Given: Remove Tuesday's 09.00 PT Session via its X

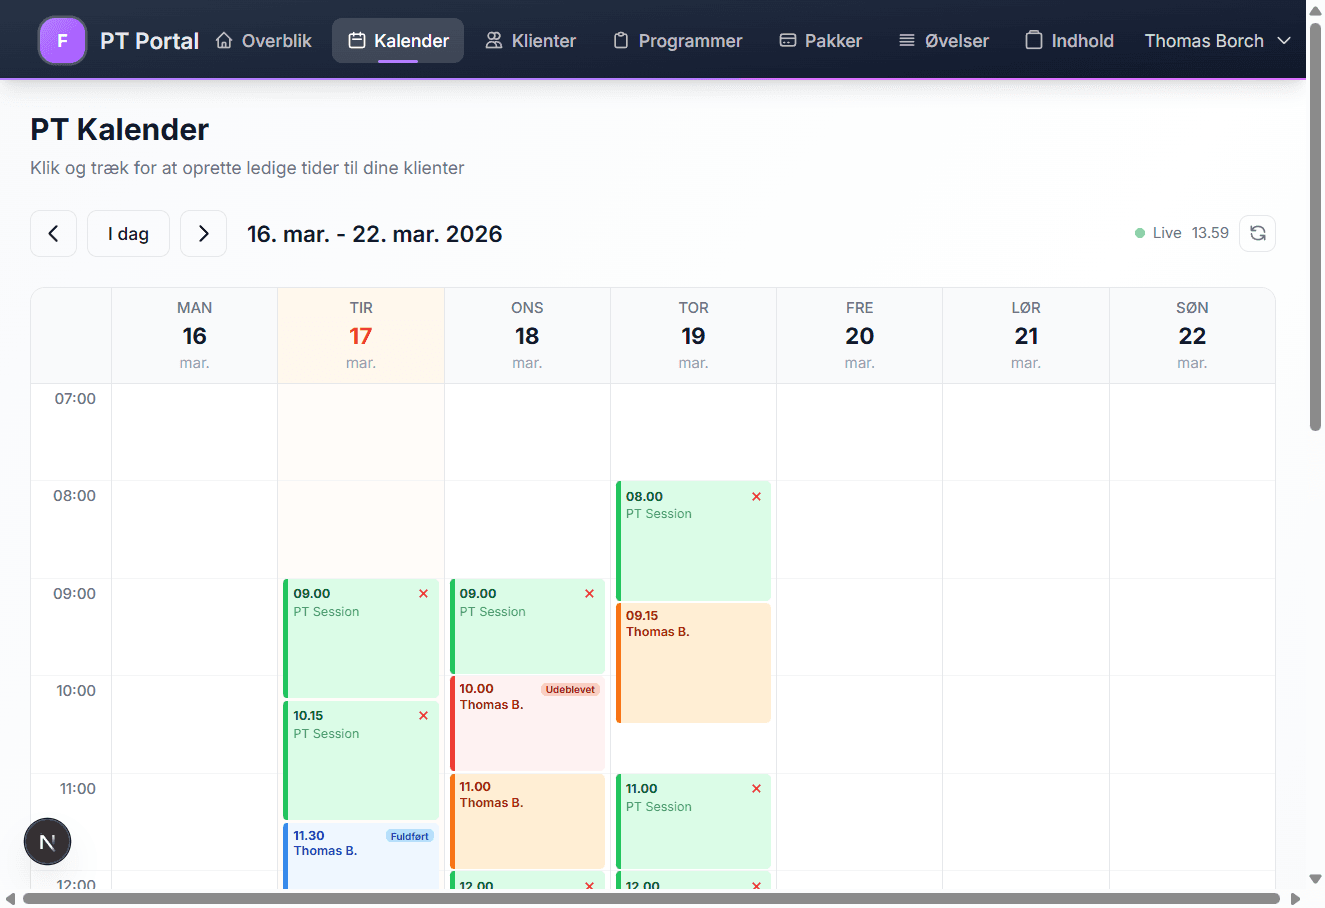Looking at the screenshot, I should coord(423,592).
